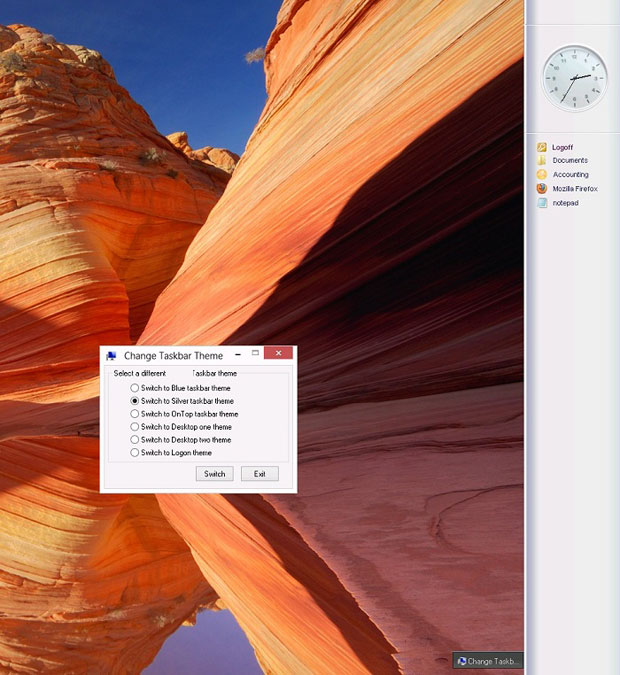Click the Accounting label in sidebar
This screenshot has height=675, width=620.
(570, 174)
